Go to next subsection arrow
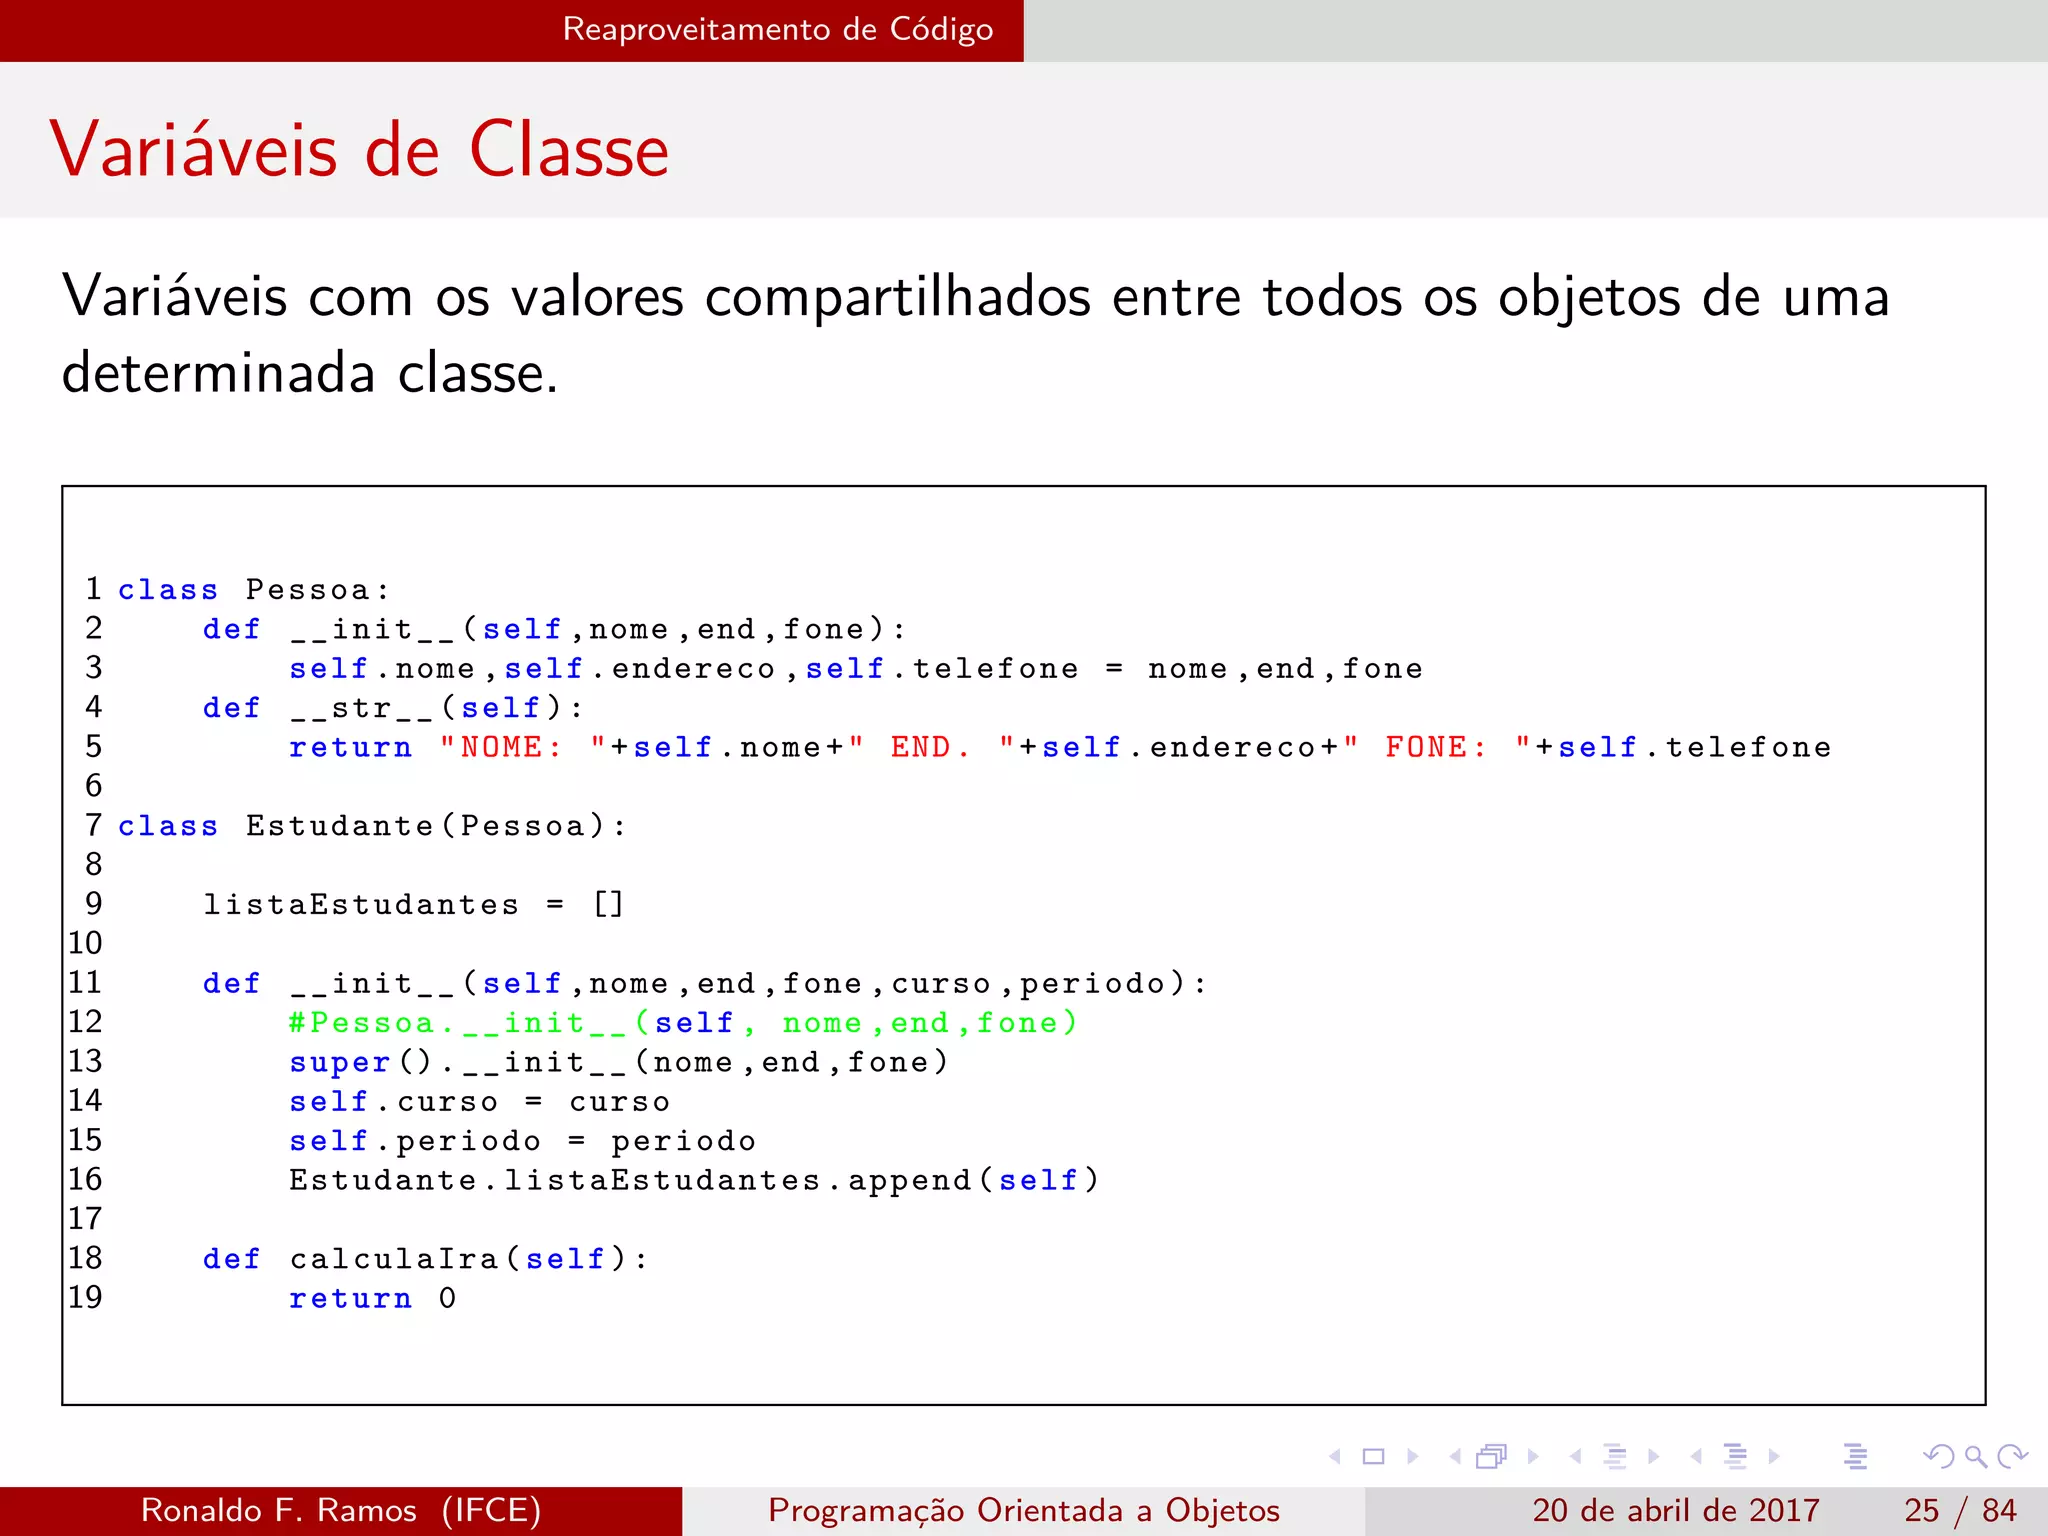Image resolution: width=2048 pixels, height=1536 pixels. 1654,1456
